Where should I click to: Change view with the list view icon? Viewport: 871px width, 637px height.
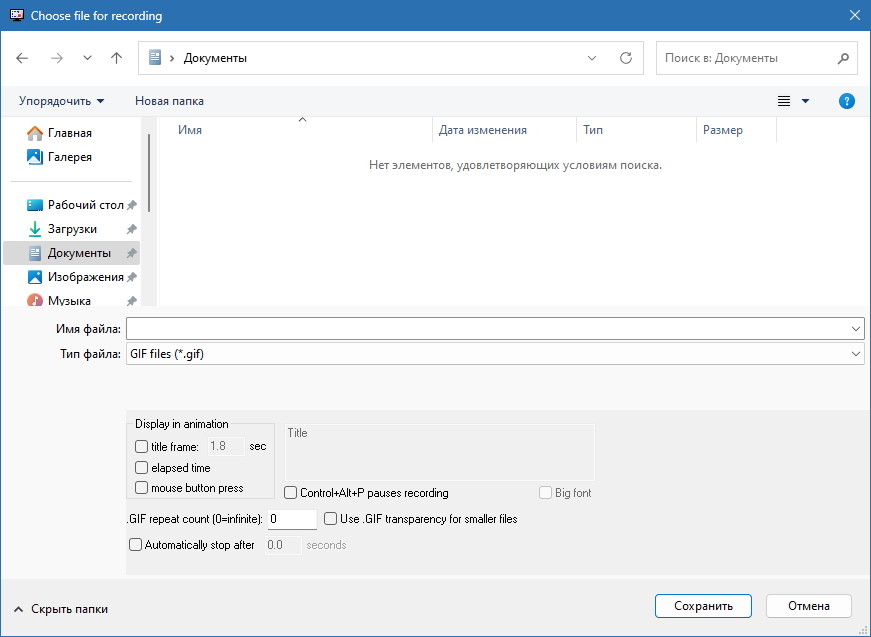point(784,101)
